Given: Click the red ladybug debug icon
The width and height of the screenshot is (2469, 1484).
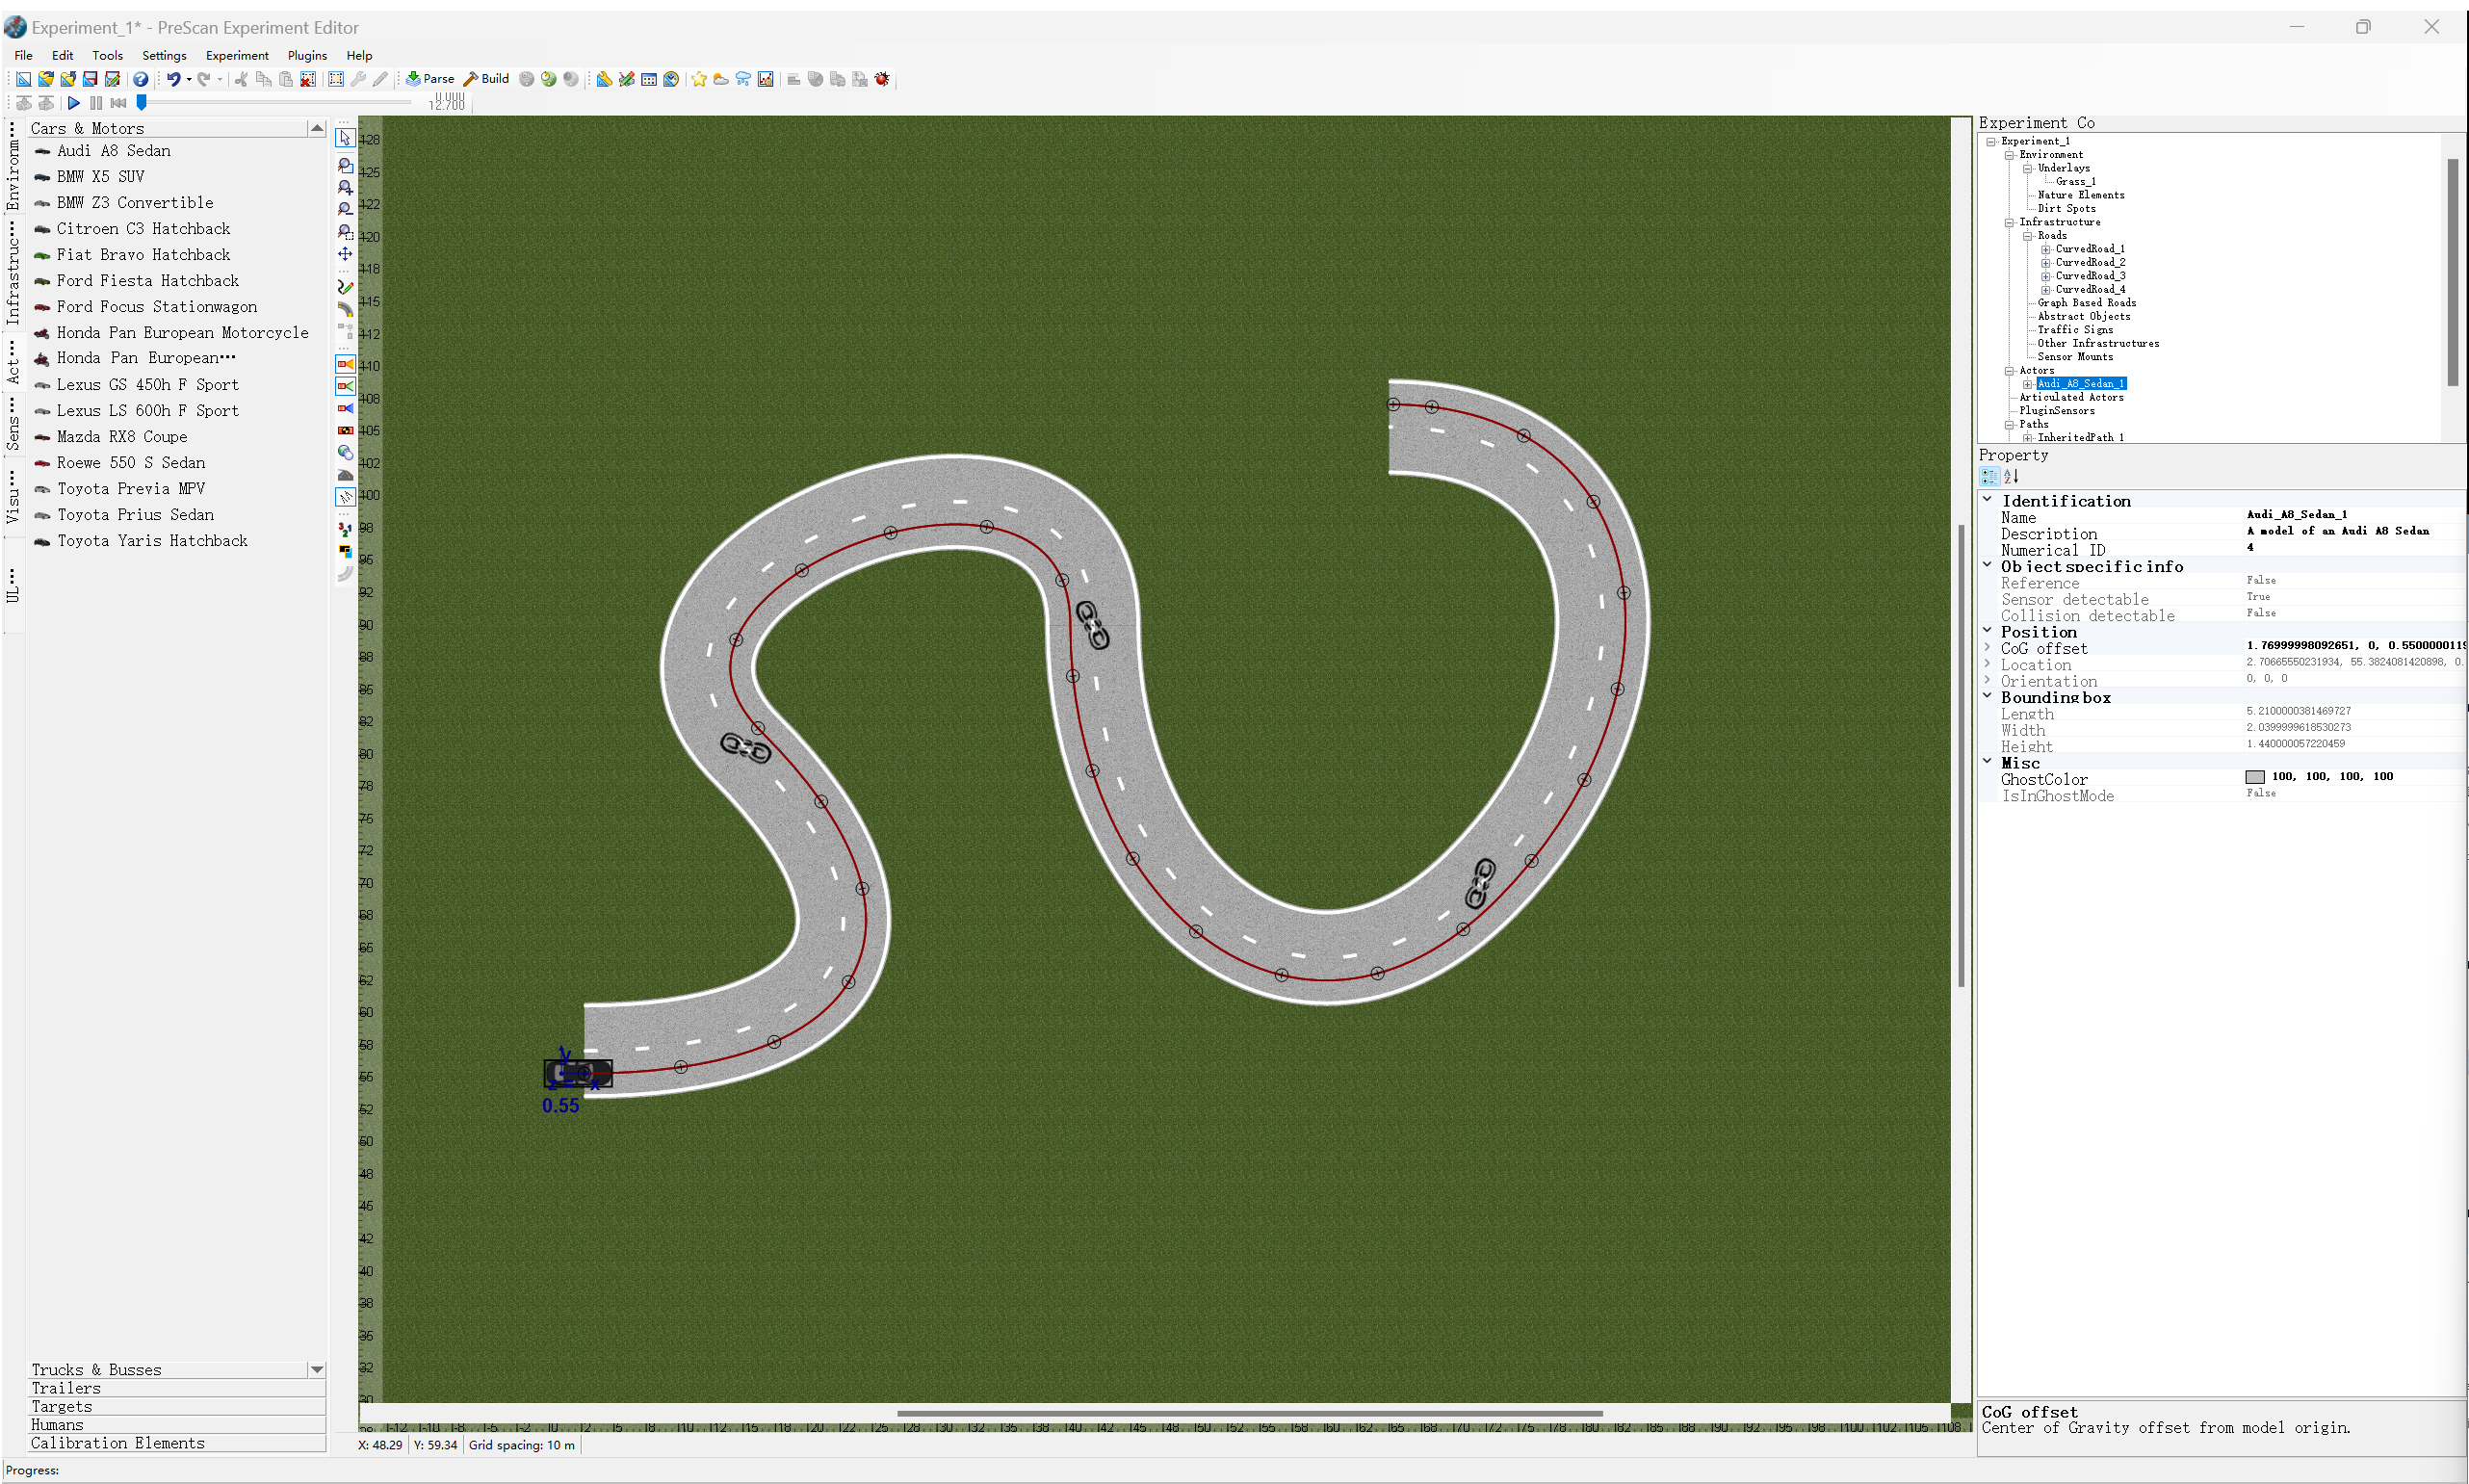Looking at the screenshot, I should click(882, 79).
